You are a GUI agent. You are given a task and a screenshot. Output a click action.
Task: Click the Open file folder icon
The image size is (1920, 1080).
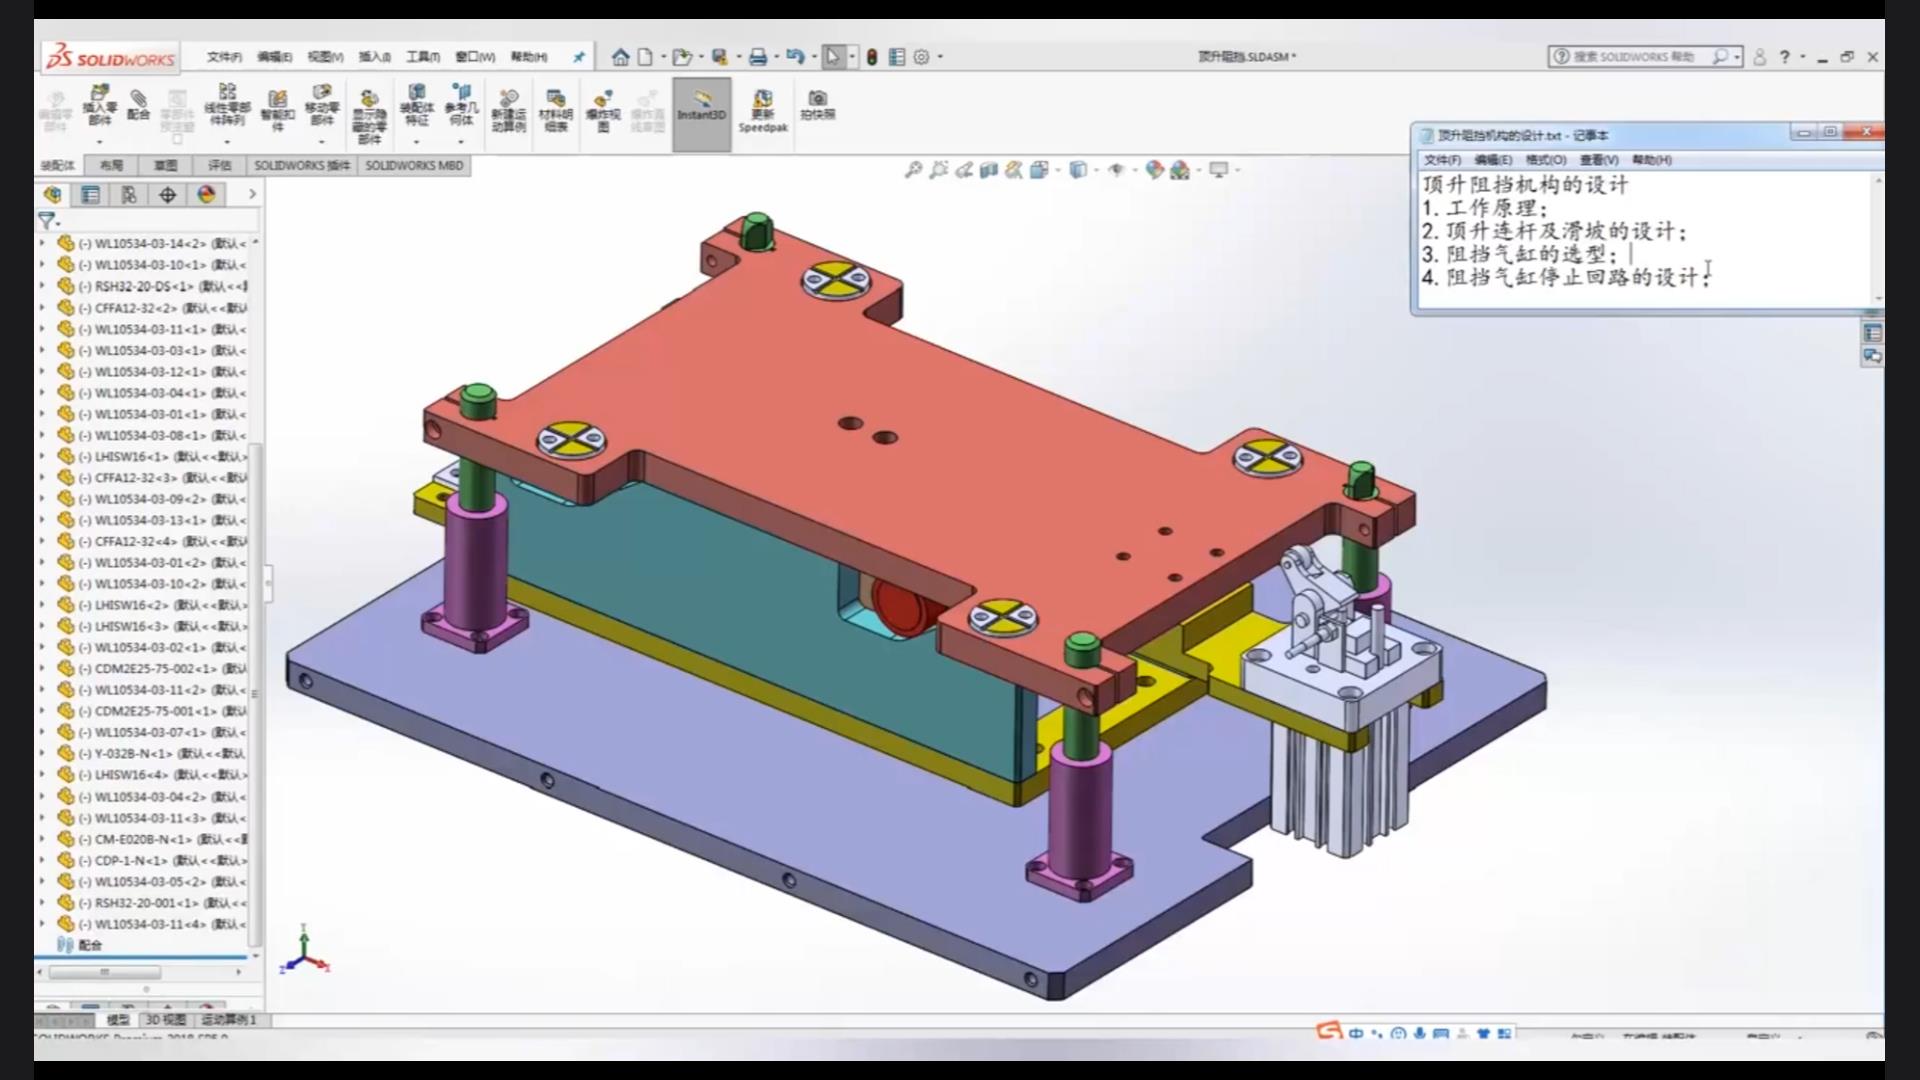pyautogui.click(x=682, y=57)
